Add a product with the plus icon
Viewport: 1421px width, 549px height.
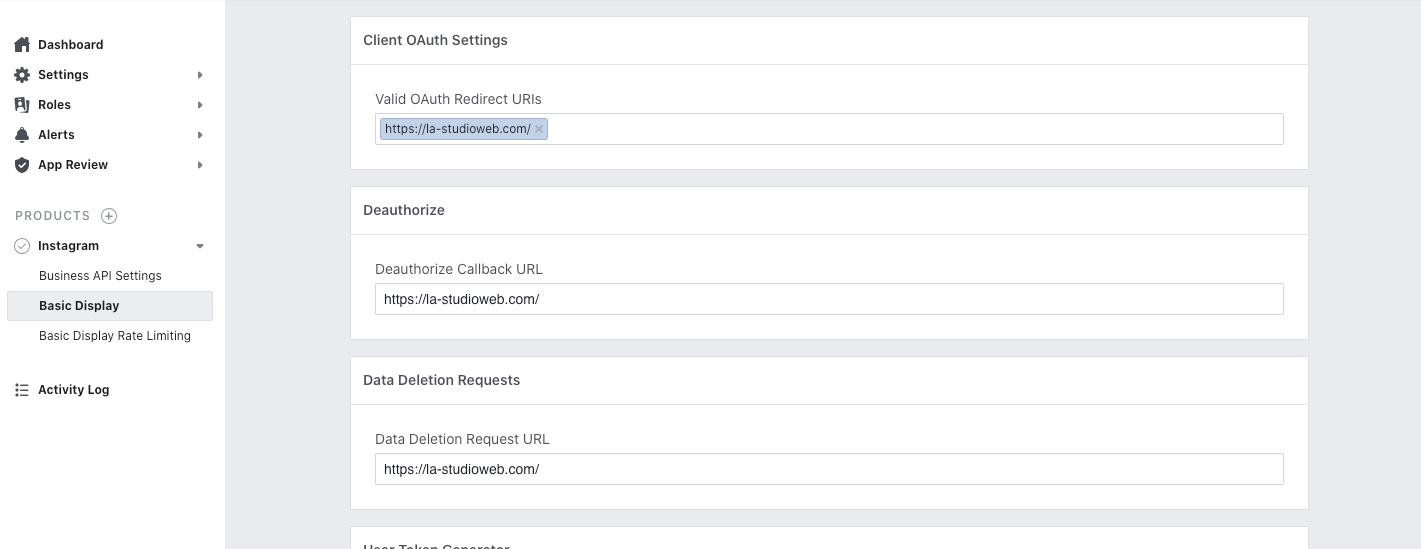[110, 216]
